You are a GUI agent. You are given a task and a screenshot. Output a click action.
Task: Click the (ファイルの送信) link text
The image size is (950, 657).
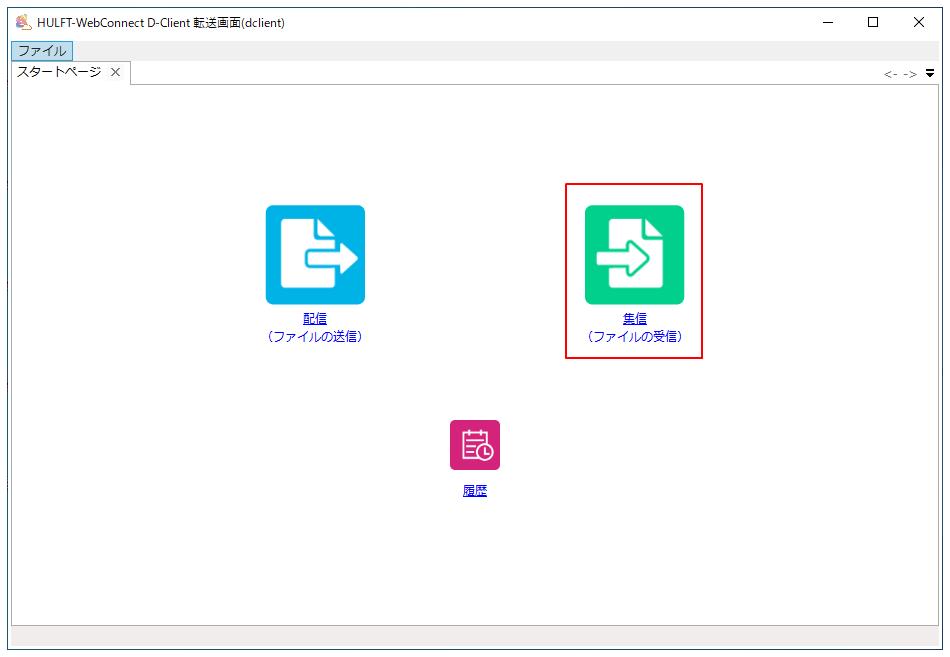[x=315, y=336]
